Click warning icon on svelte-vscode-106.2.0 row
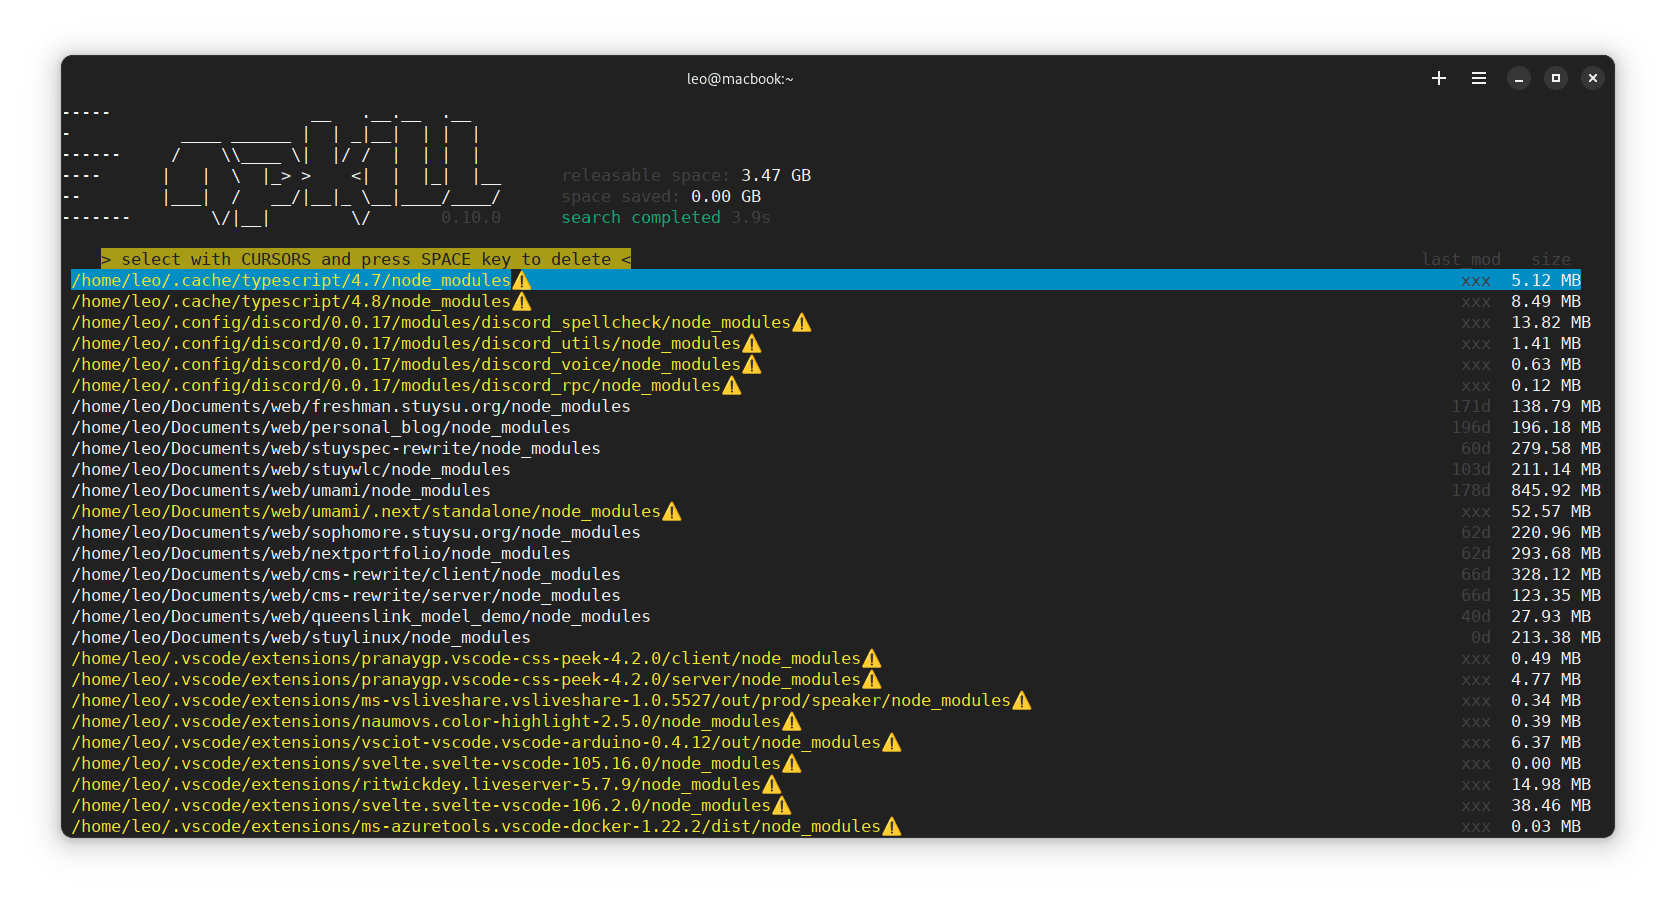This screenshot has height=905, width=1676. 782,806
